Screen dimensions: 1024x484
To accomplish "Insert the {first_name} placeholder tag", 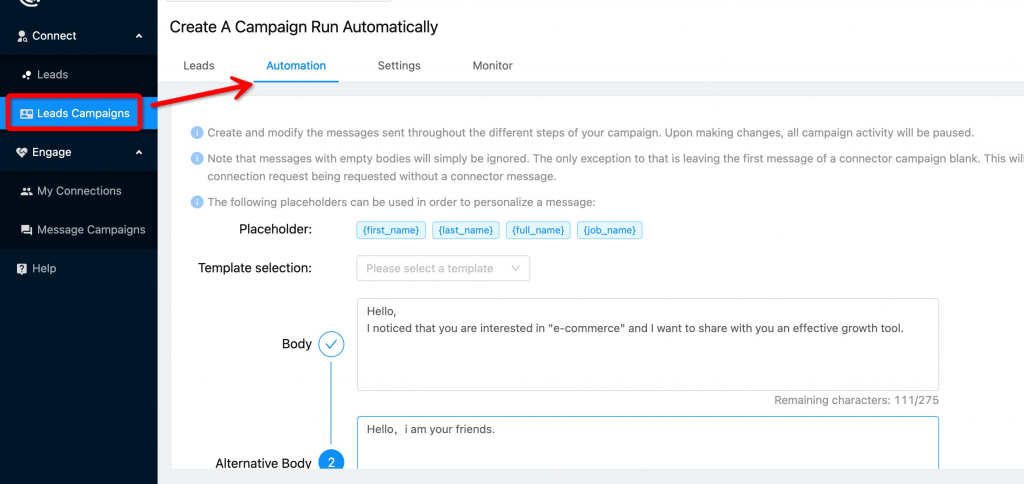I will click(391, 230).
